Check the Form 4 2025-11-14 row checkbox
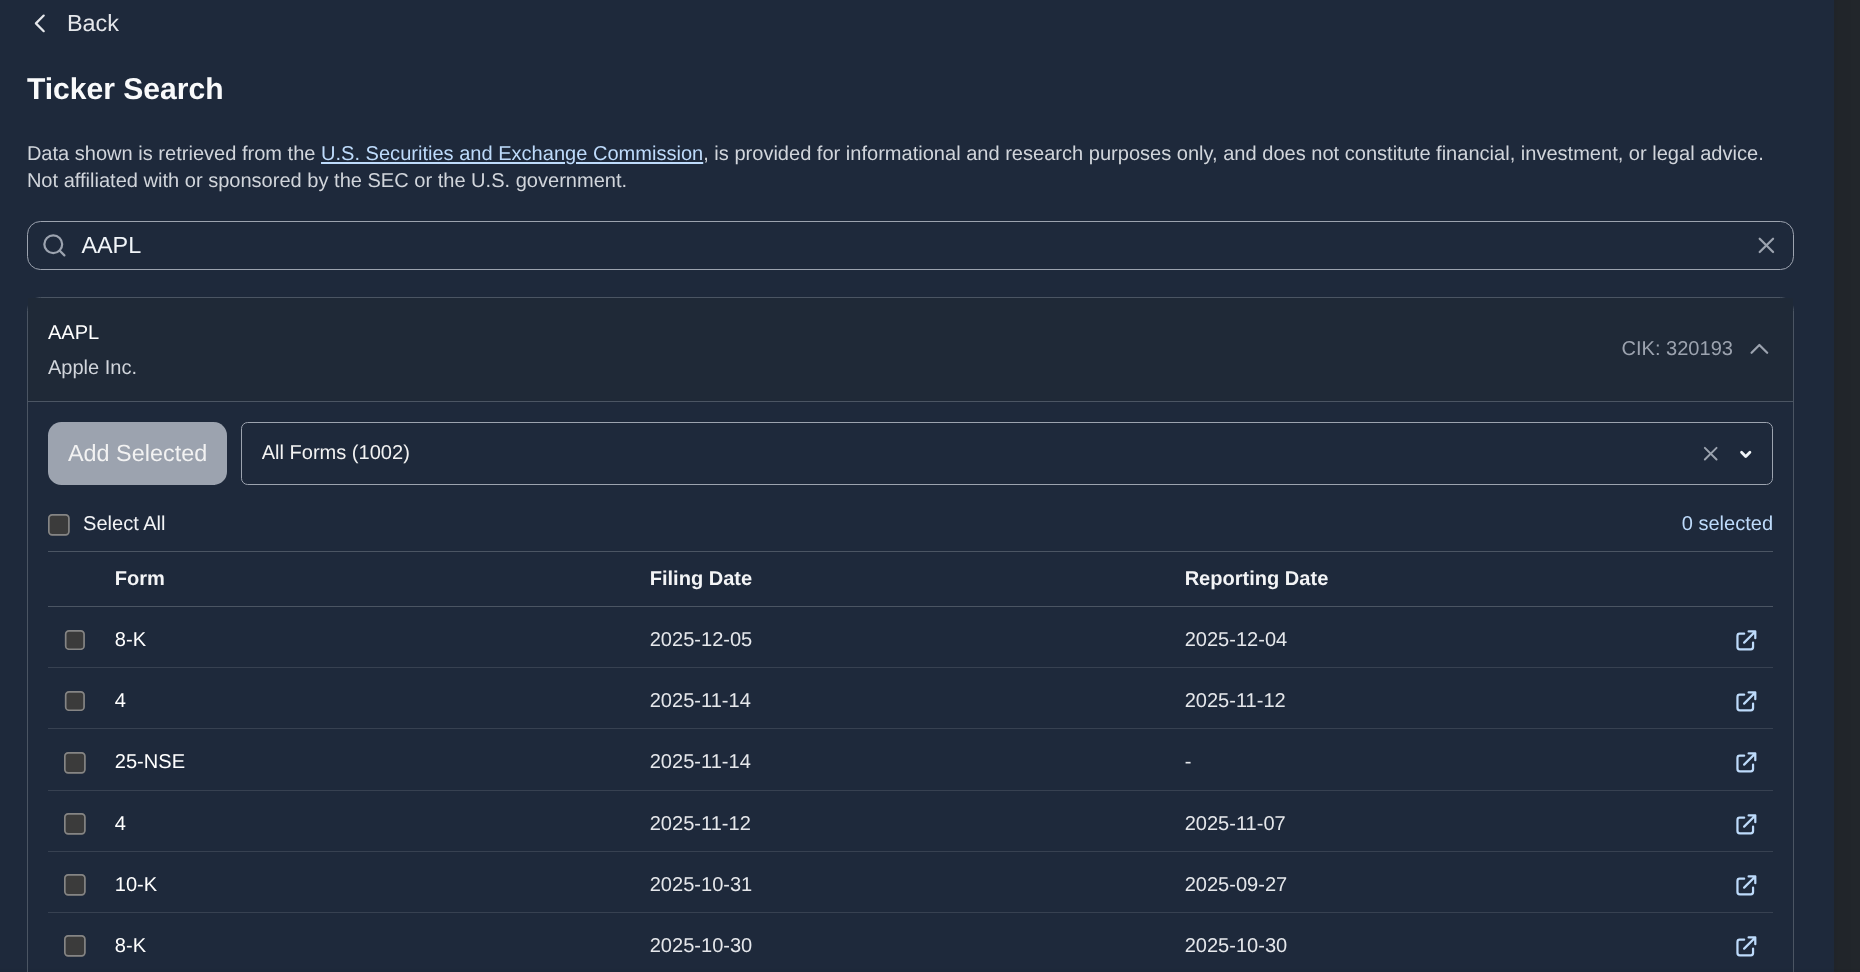1860x972 pixels. [x=75, y=701]
